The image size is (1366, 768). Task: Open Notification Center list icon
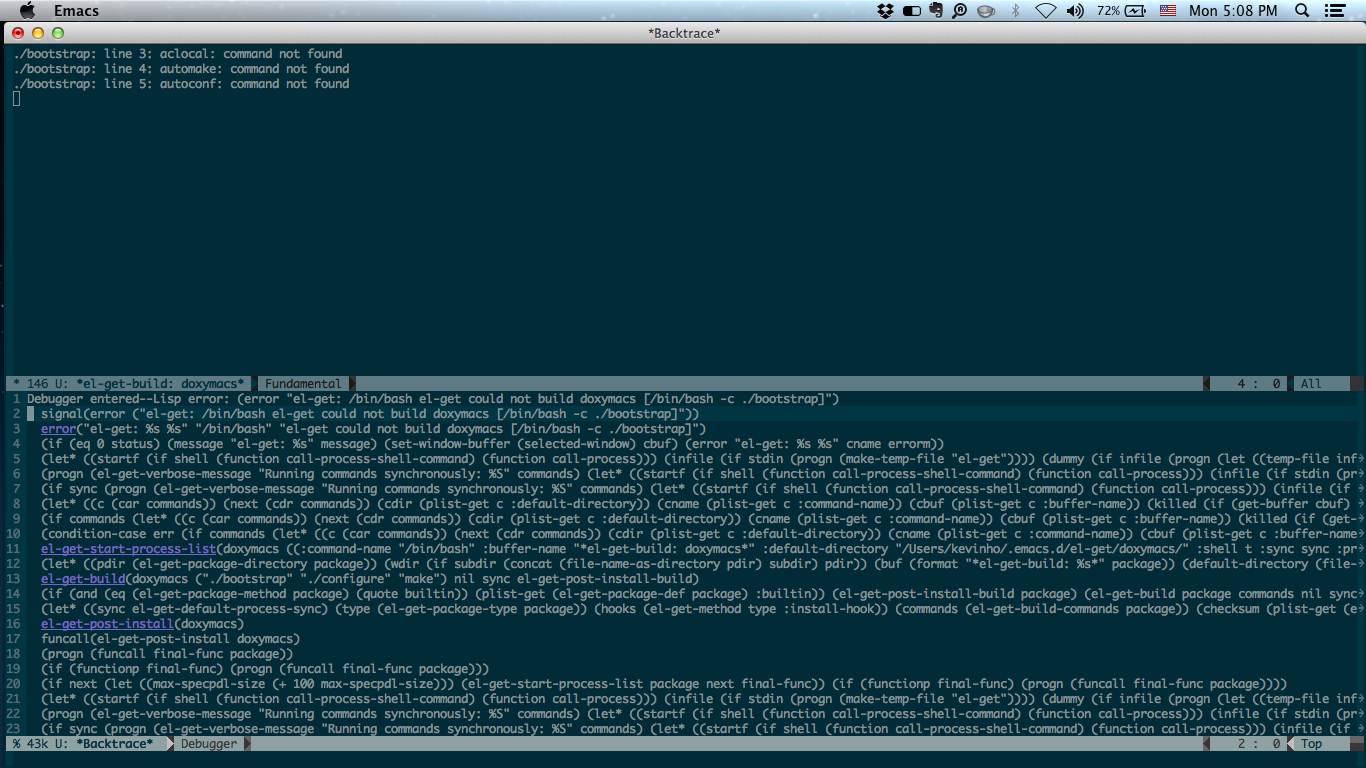[1336, 10]
